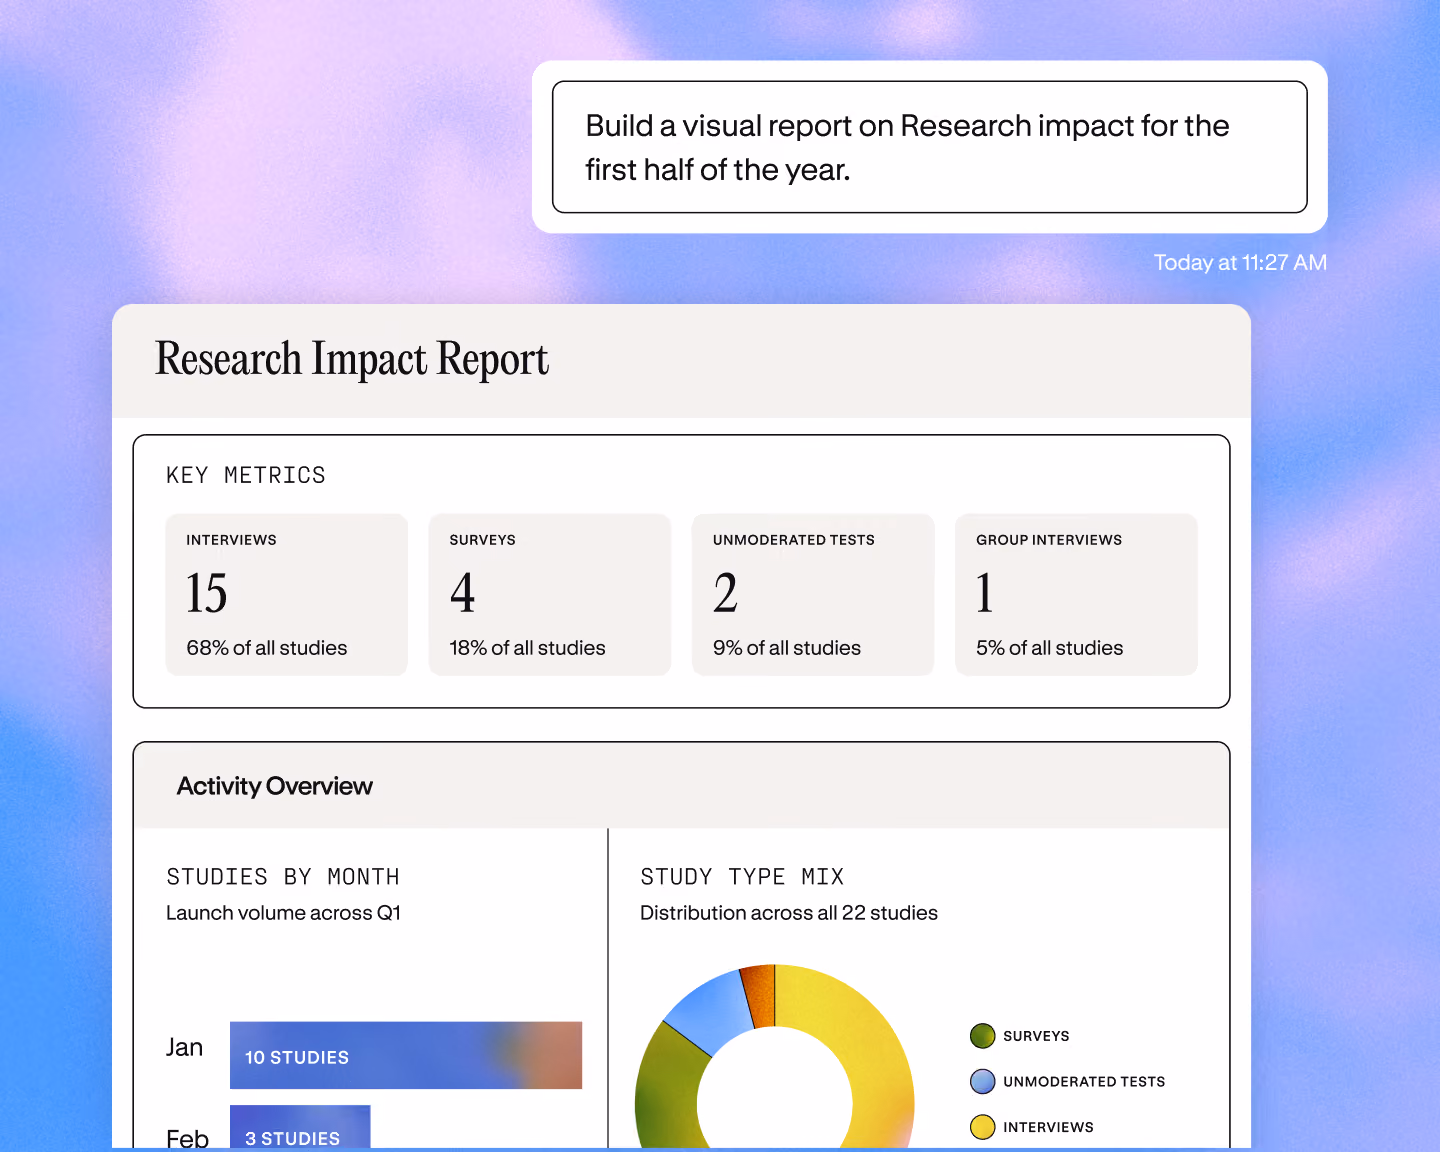Click the green Surveys legend swatch
The image size is (1440, 1152).
pyautogui.click(x=983, y=1036)
